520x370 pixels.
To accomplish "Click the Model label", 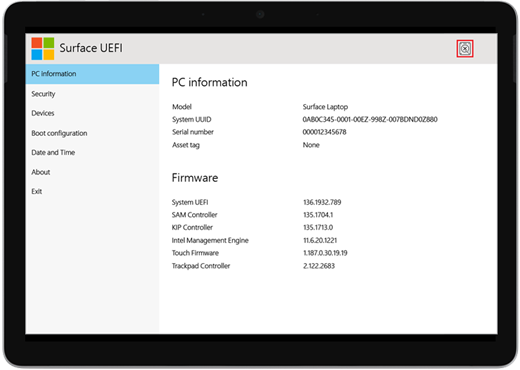I will pos(182,107).
